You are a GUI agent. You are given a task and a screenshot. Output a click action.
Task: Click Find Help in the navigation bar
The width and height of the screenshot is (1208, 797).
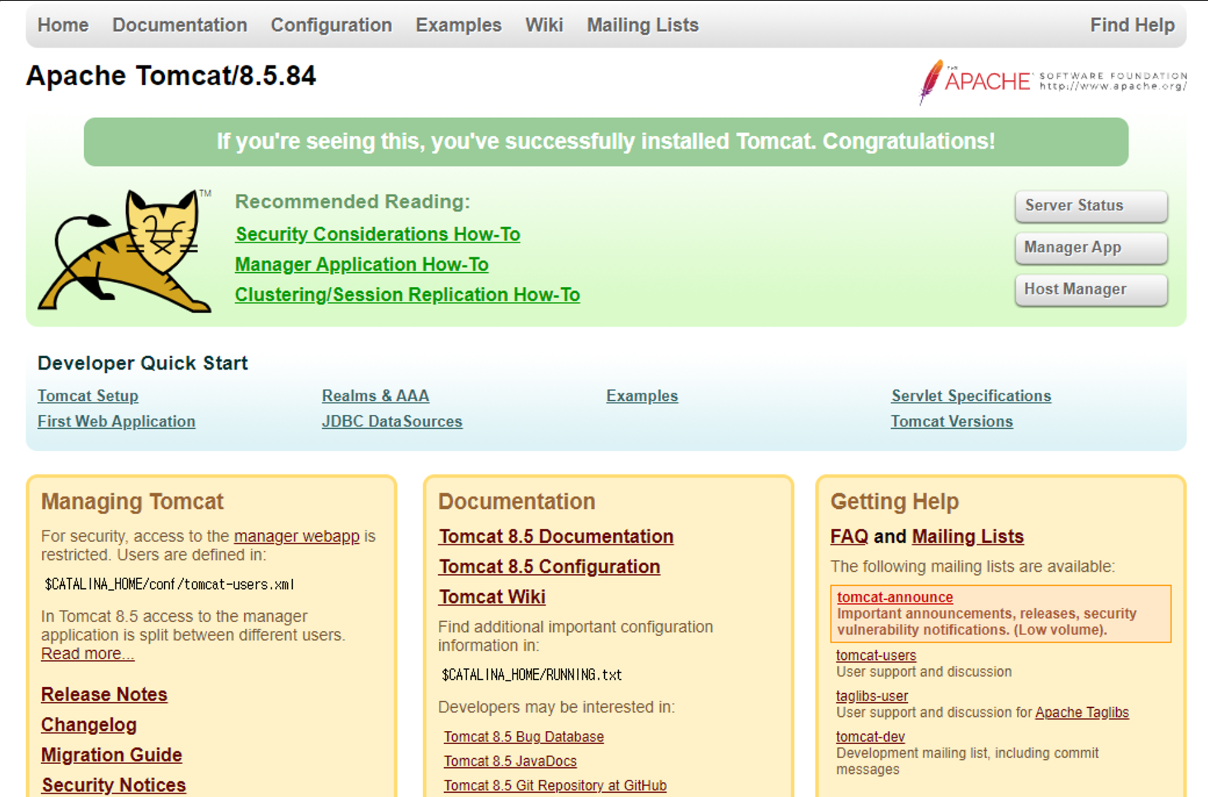click(1132, 25)
